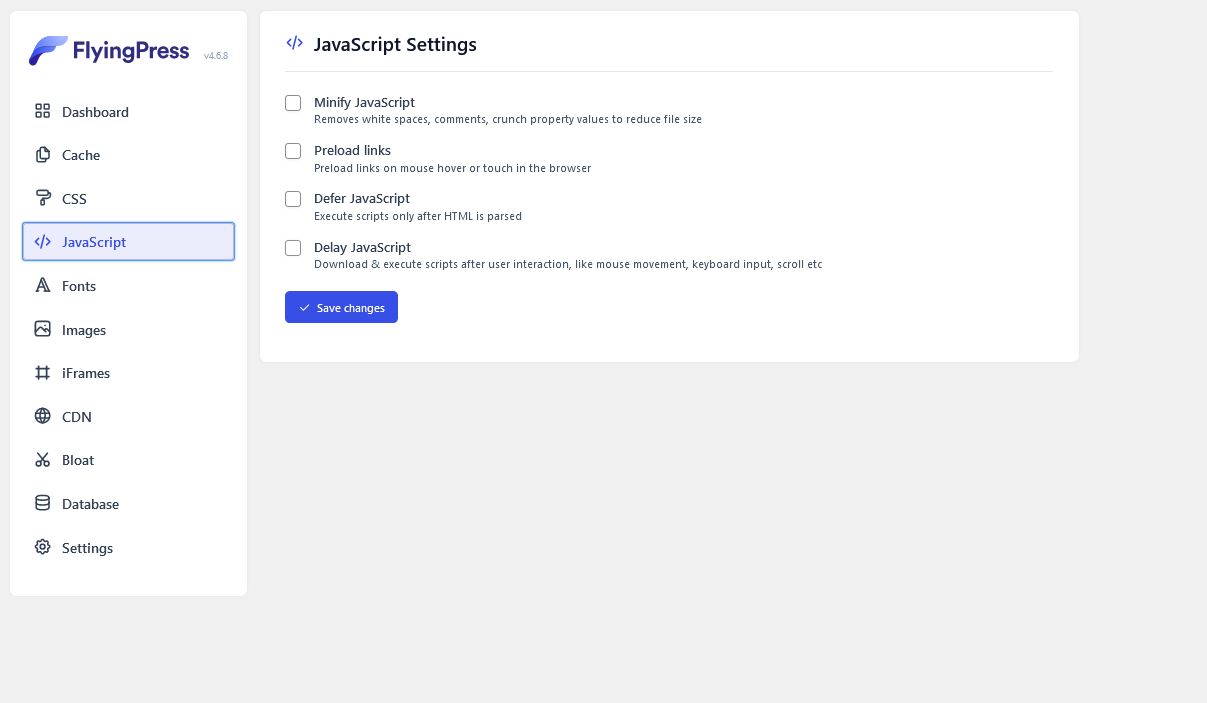Viewport: 1207px width, 703px height.
Task: Click the CDN globe icon
Action: click(x=42, y=416)
